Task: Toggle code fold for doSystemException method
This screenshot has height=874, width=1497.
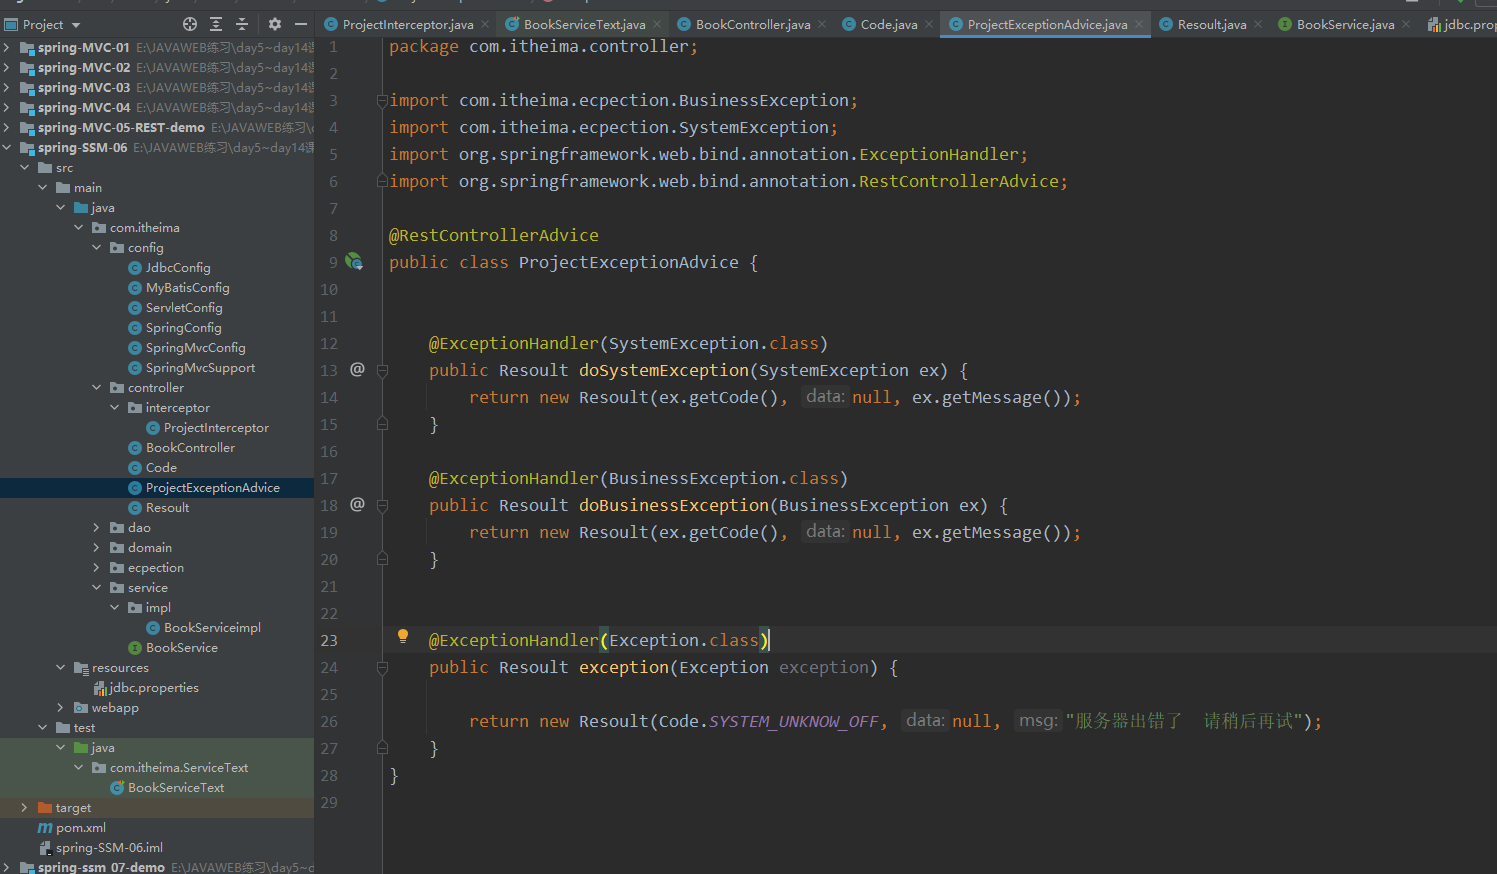Action: point(382,370)
